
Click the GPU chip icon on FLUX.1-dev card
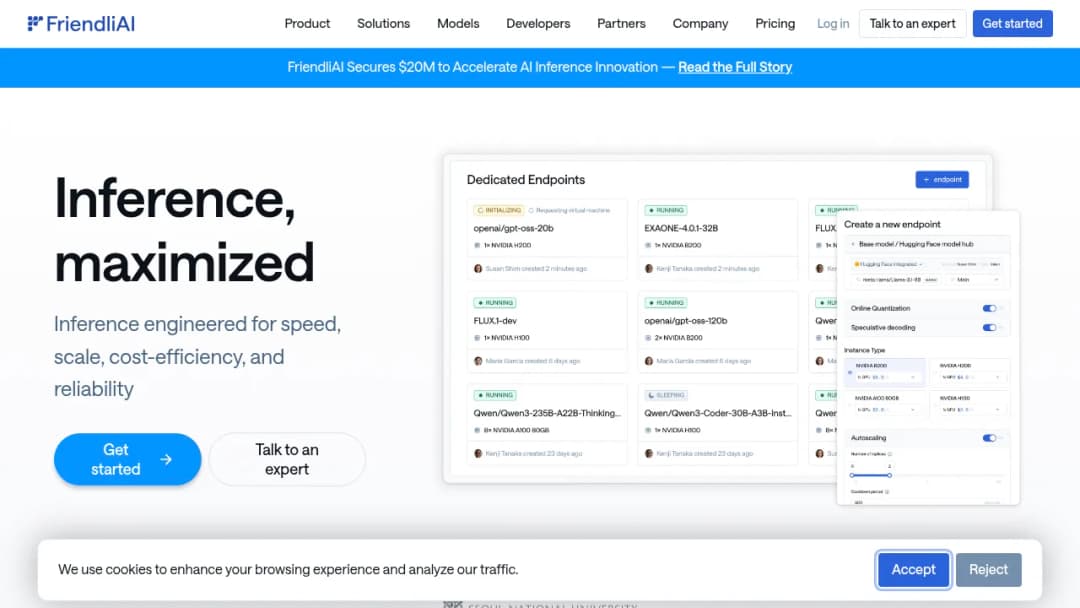[477, 337]
